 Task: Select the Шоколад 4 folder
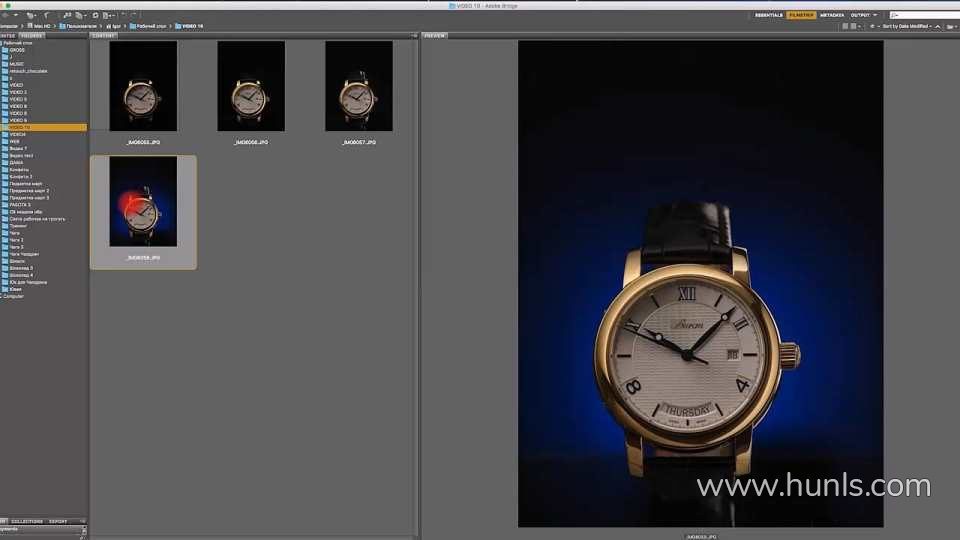pos(21,276)
